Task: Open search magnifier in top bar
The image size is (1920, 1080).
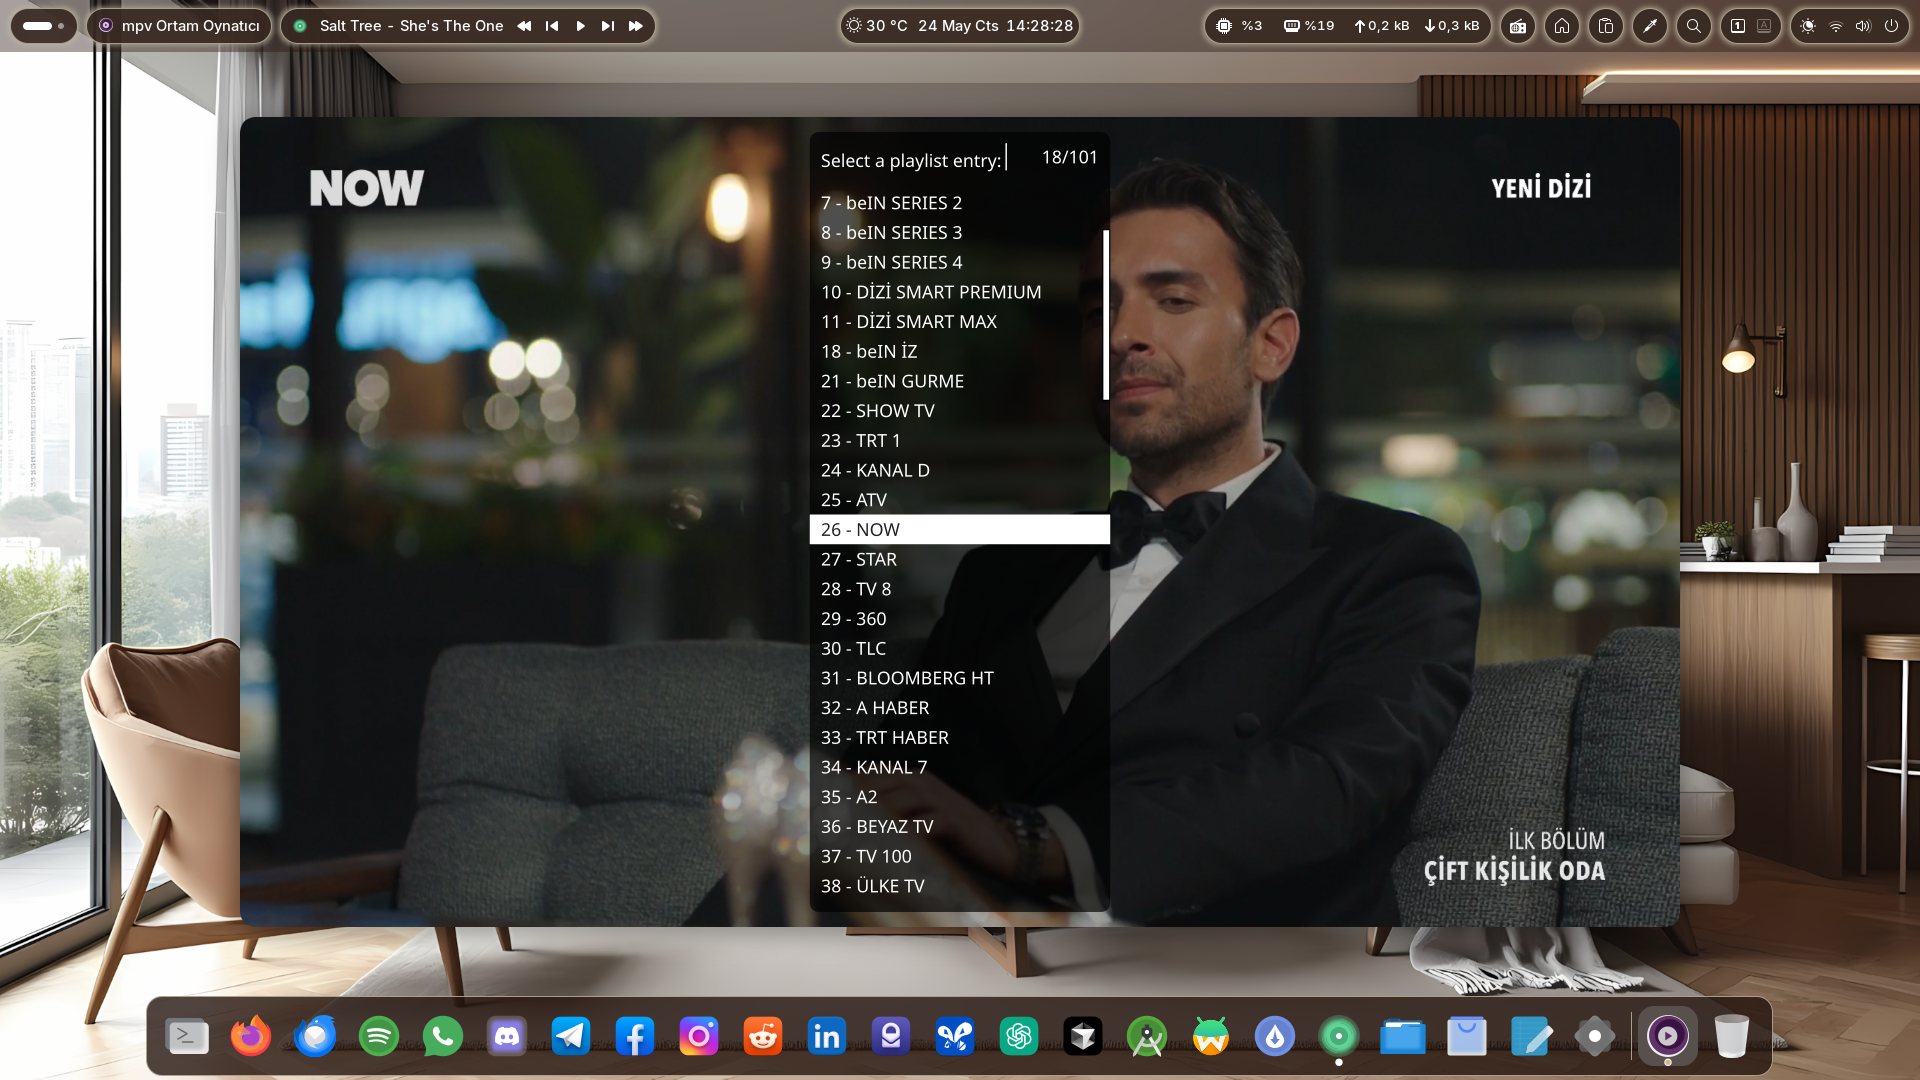Action: [x=1694, y=26]
